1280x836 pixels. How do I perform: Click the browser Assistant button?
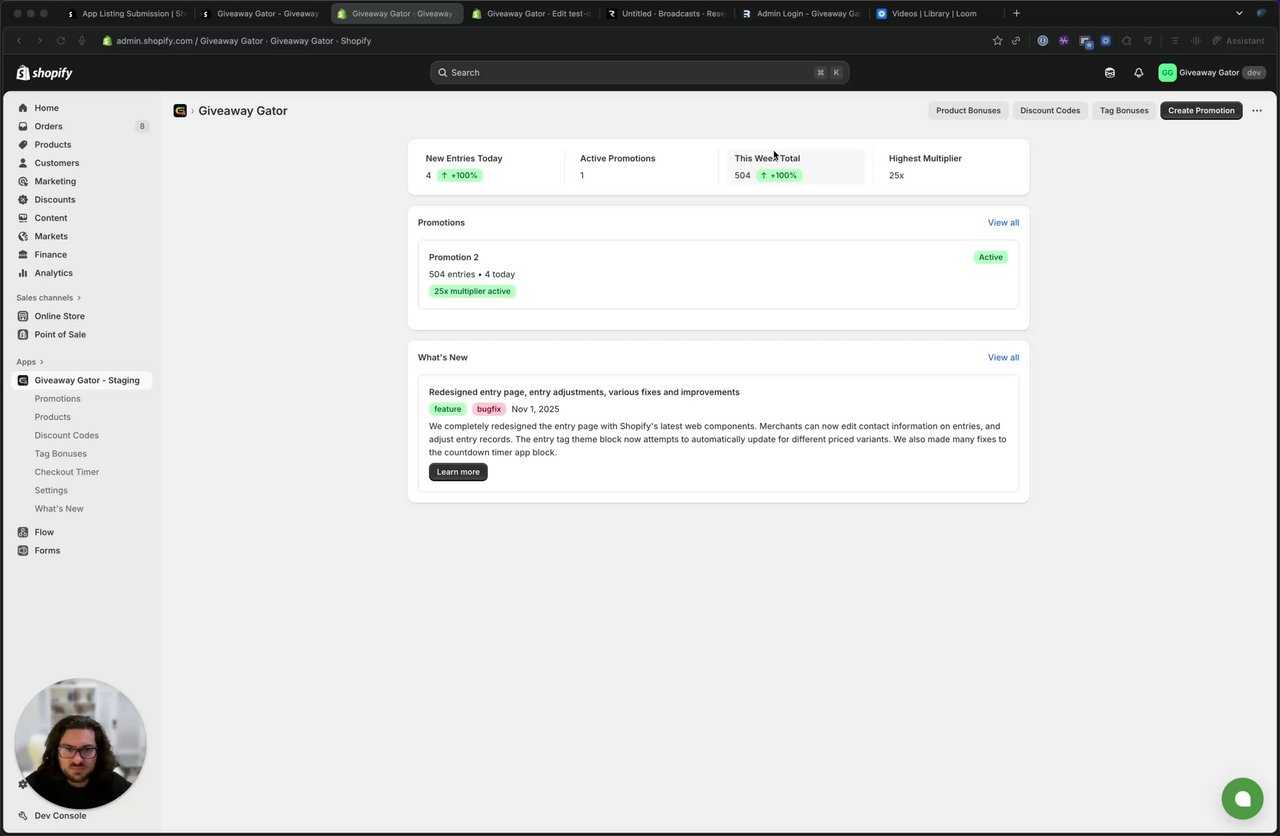1238,41
